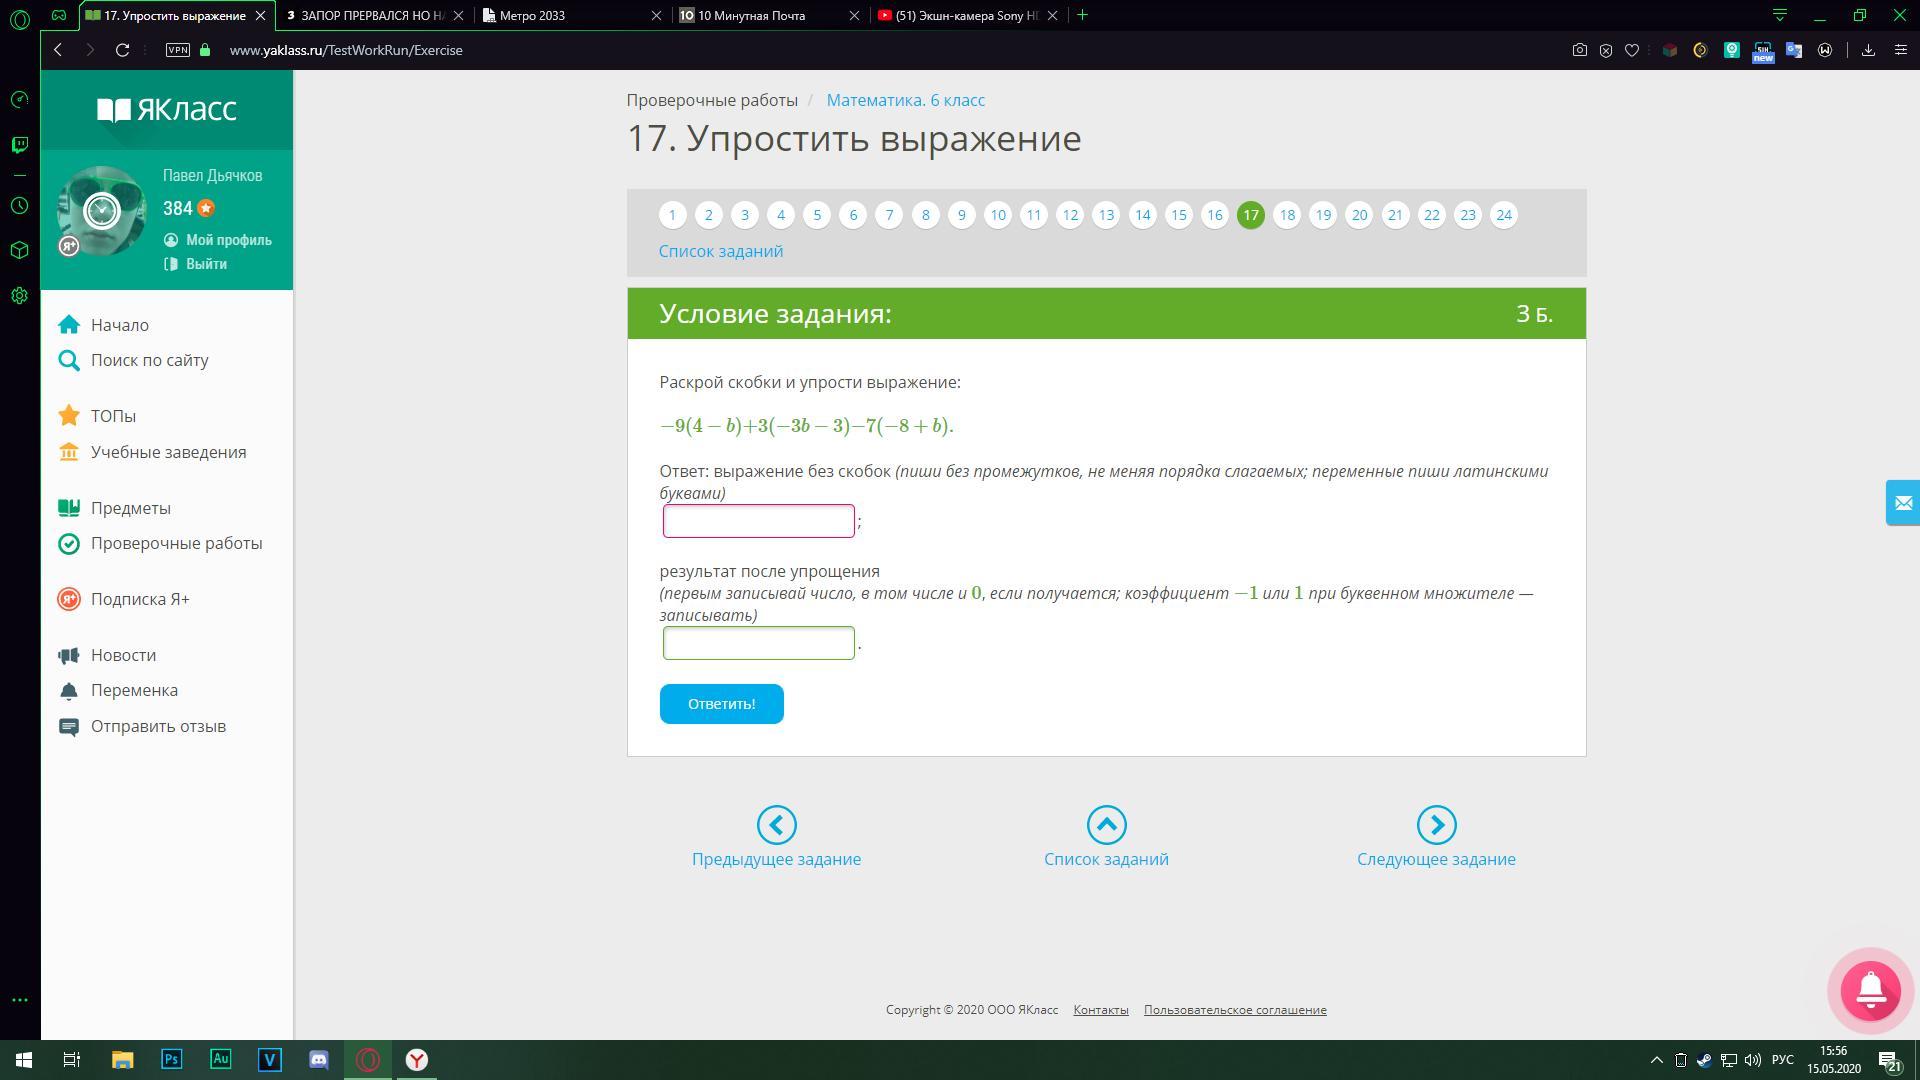Open the sidebar settings gear icon
Image resolution: width=1920 pixels, height=1080 pixels.
[x=19, y=296]
